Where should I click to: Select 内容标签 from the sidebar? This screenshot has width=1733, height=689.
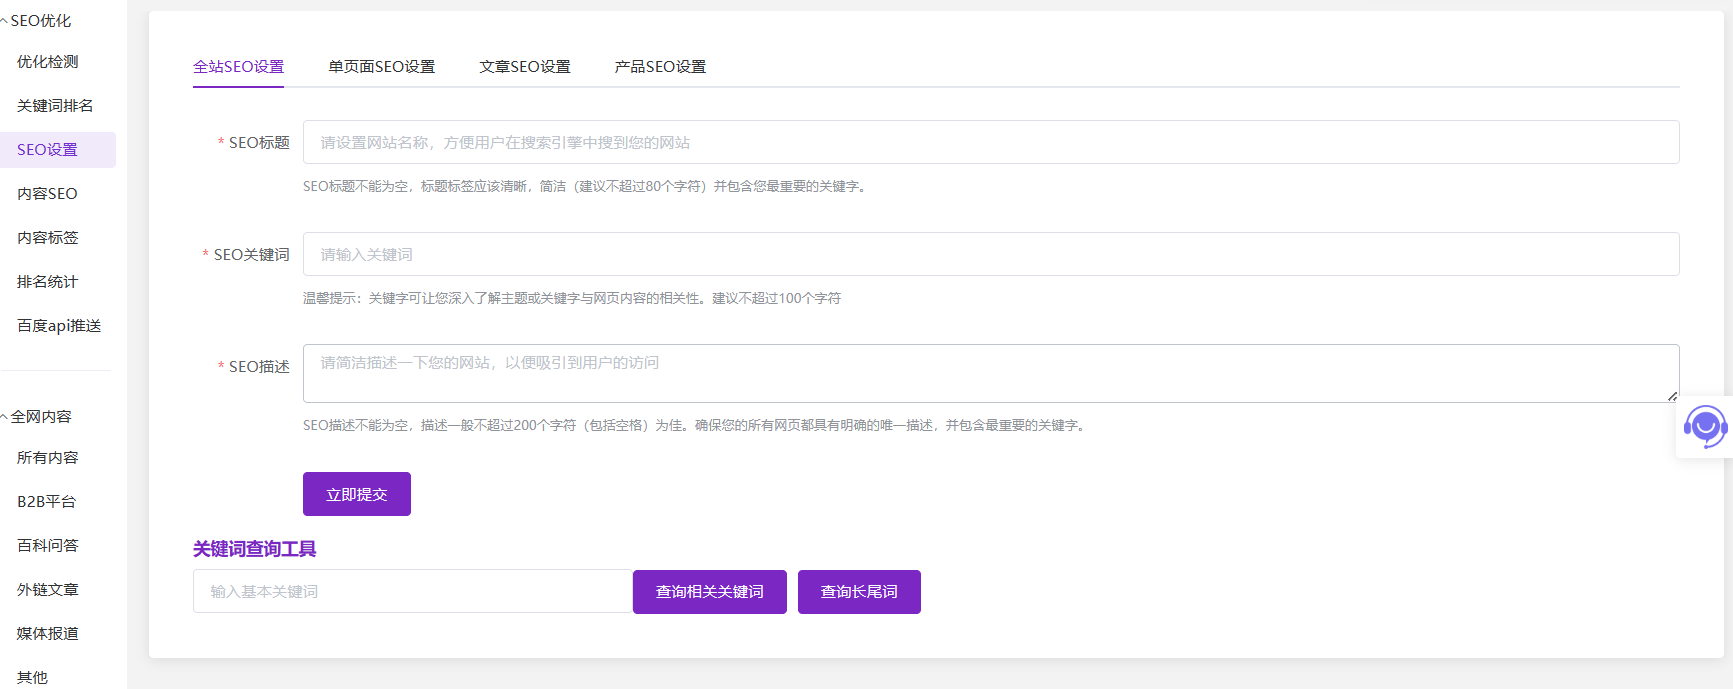(48, 238)
